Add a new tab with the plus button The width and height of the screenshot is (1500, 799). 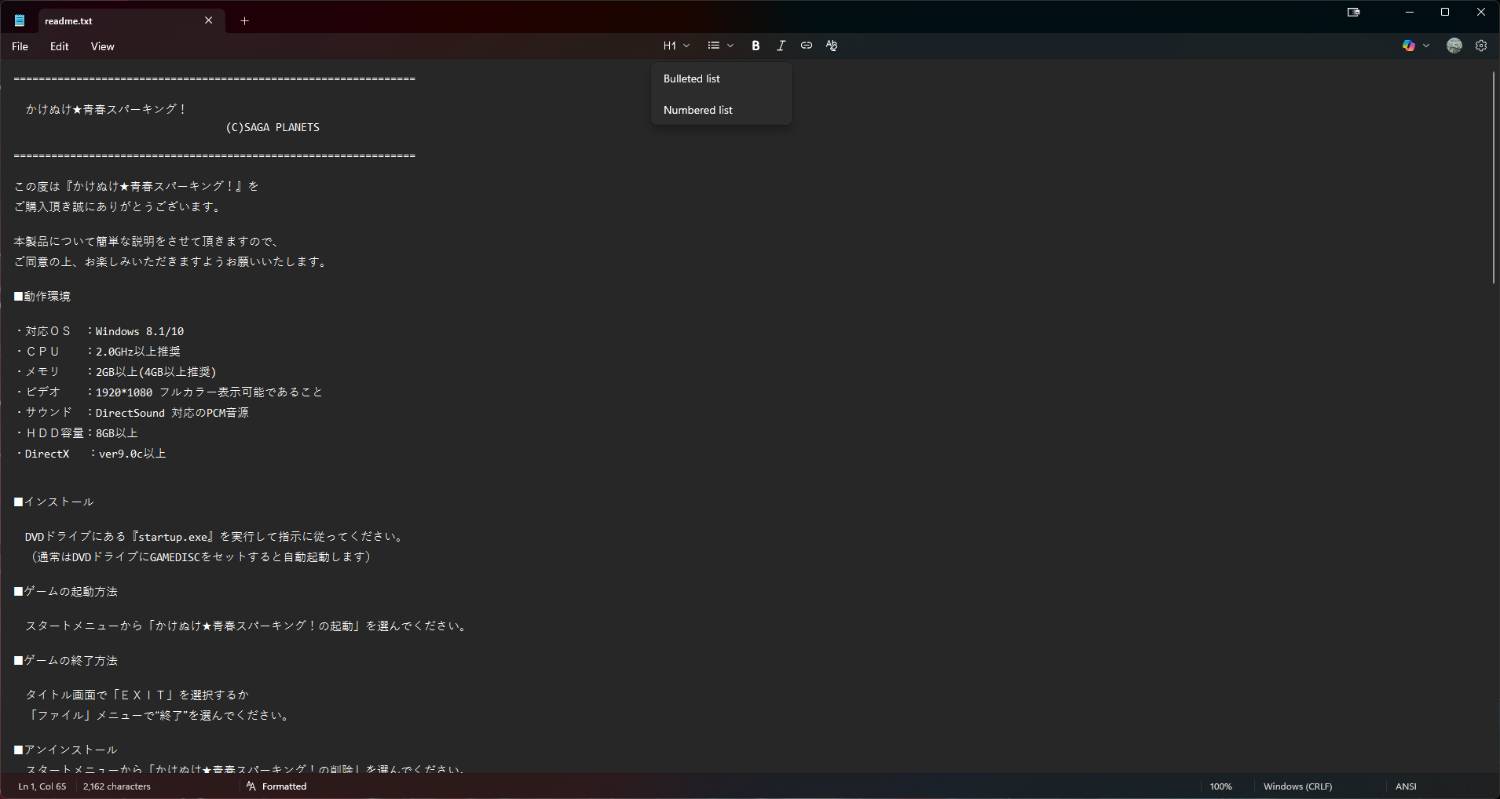(x=244, y=20)
